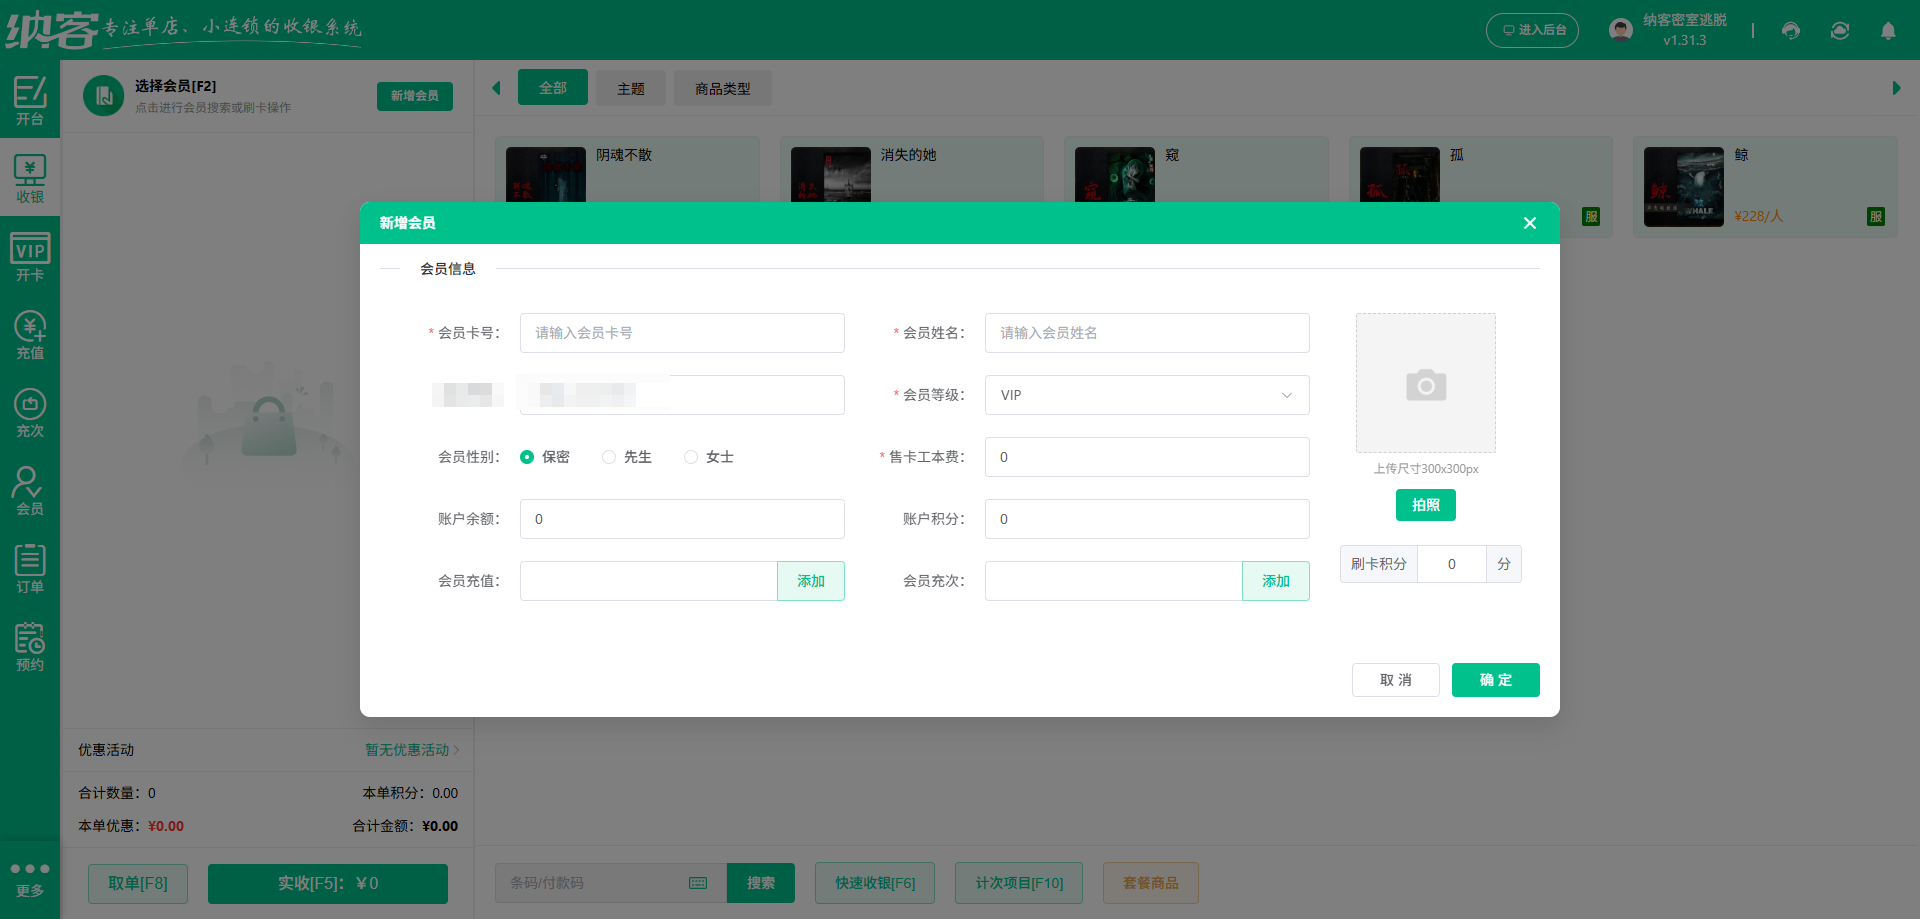Switch to the 商品类型 tab
The width and height of the screenshot is (1920, 919).
pyautogui.click(x=722, y=88)
